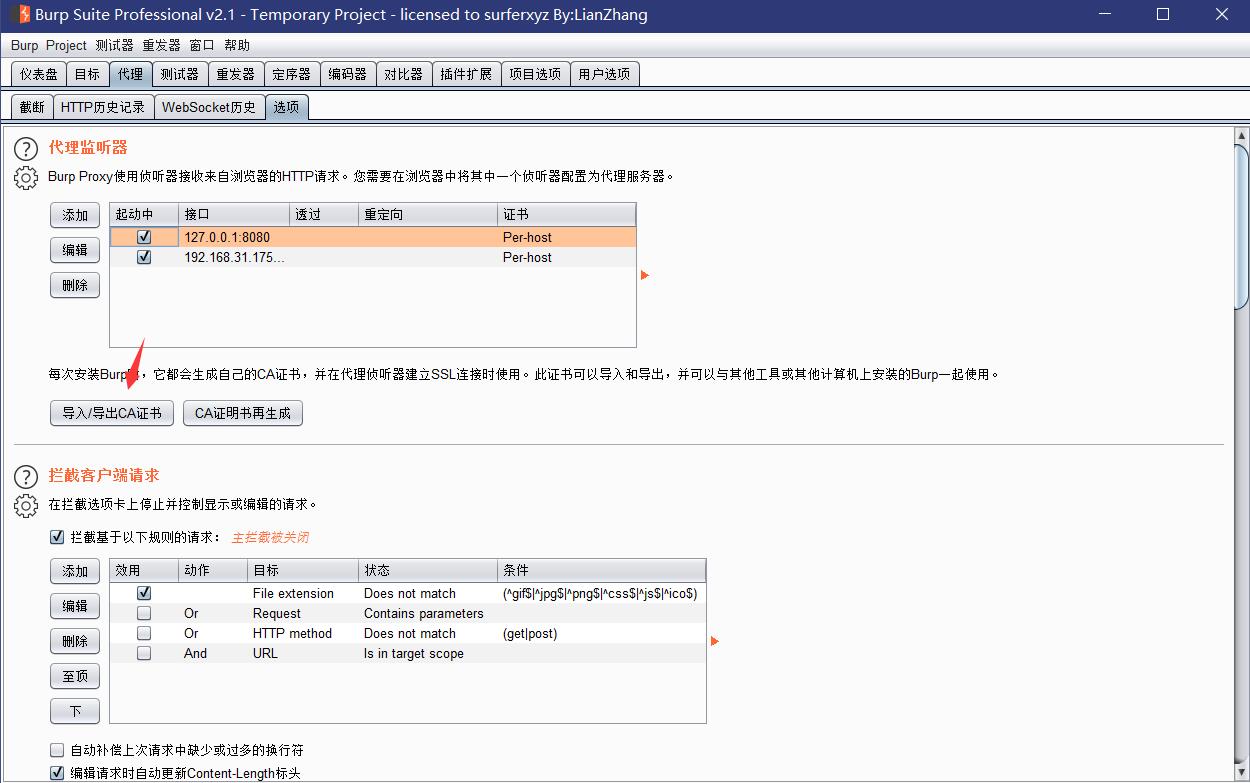Click 下 button for intercept rules
The height and width of the screenshot is (783, 1250).
coord(75,711)
